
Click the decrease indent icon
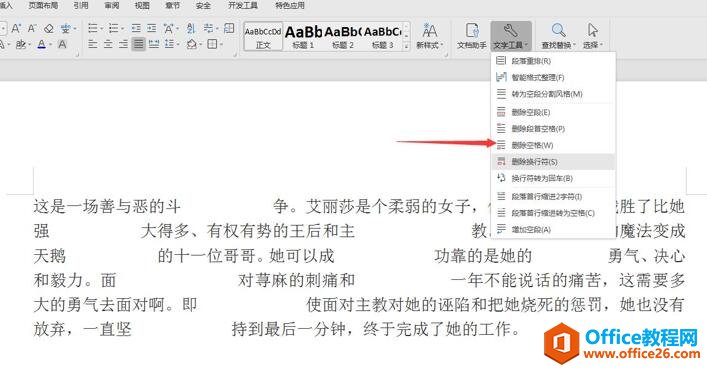[136, 29]
